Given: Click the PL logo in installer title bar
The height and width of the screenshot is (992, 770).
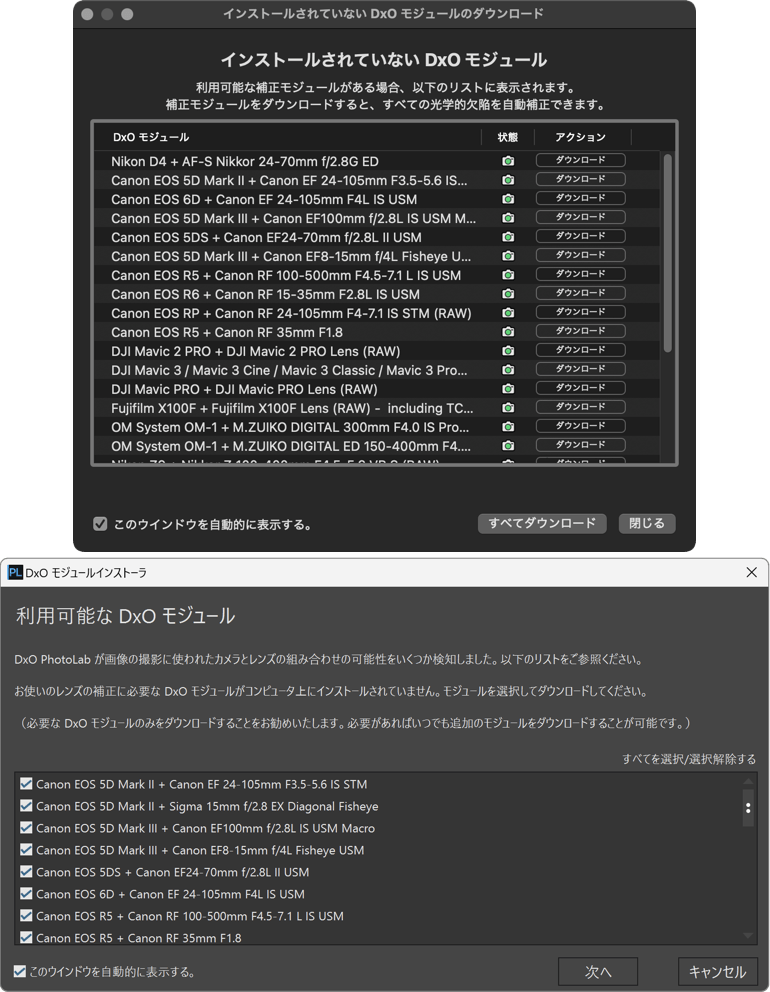Looking at the screenshot, I should (x=15, y=573).
